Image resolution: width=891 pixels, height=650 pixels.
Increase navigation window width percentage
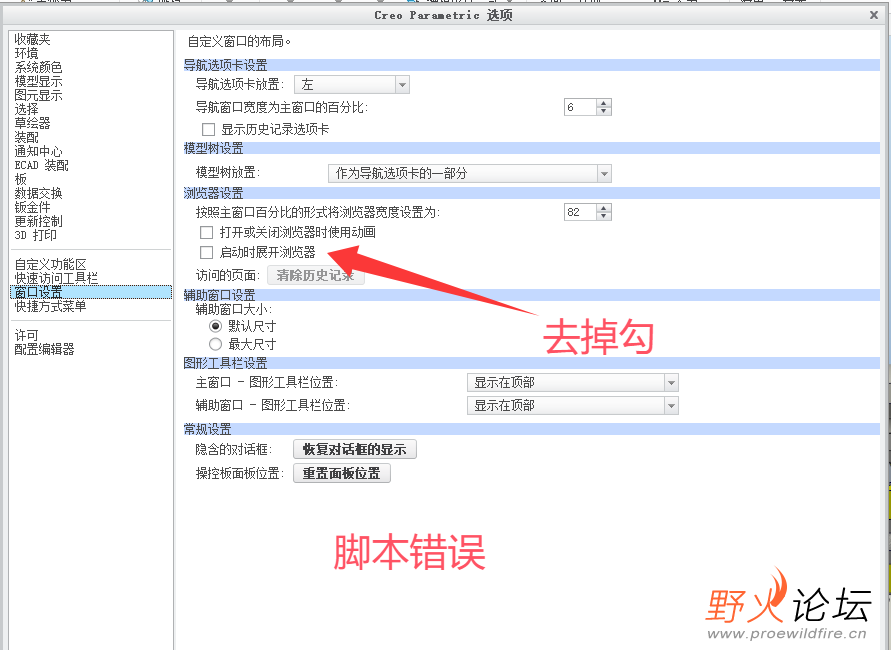click(x=604, y=103)
